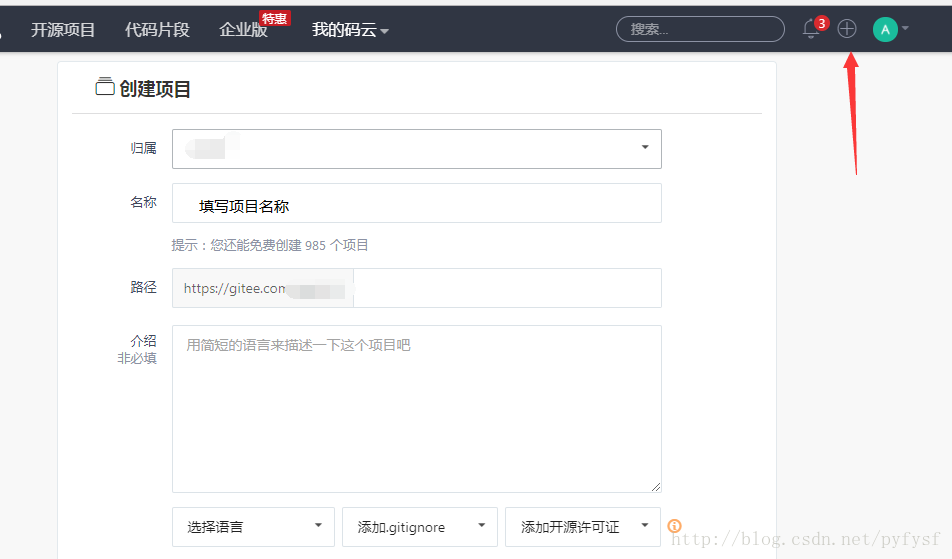Open the green user avatar menu

click(x=885, y=29)
